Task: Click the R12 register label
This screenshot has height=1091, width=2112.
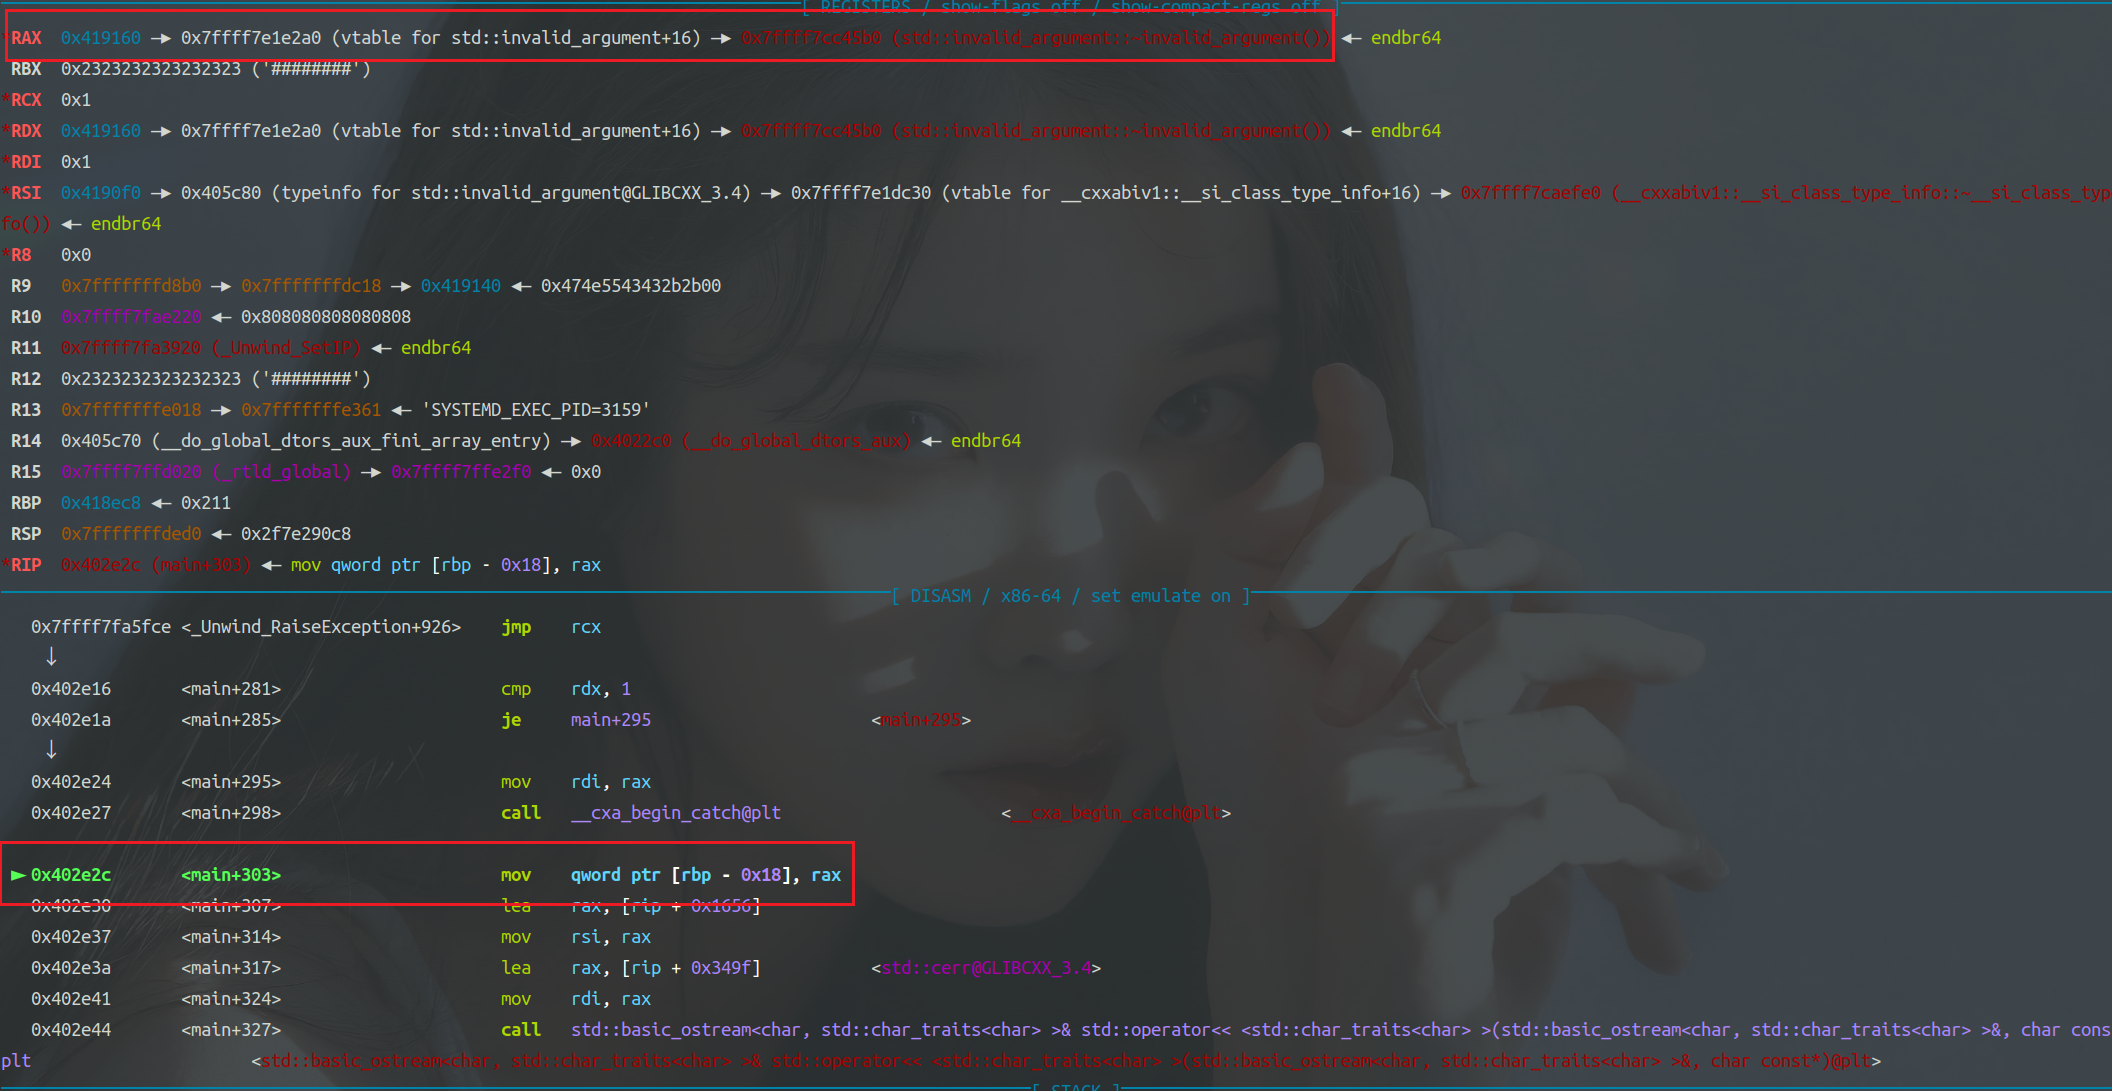Action: click(x=26, y=379)
